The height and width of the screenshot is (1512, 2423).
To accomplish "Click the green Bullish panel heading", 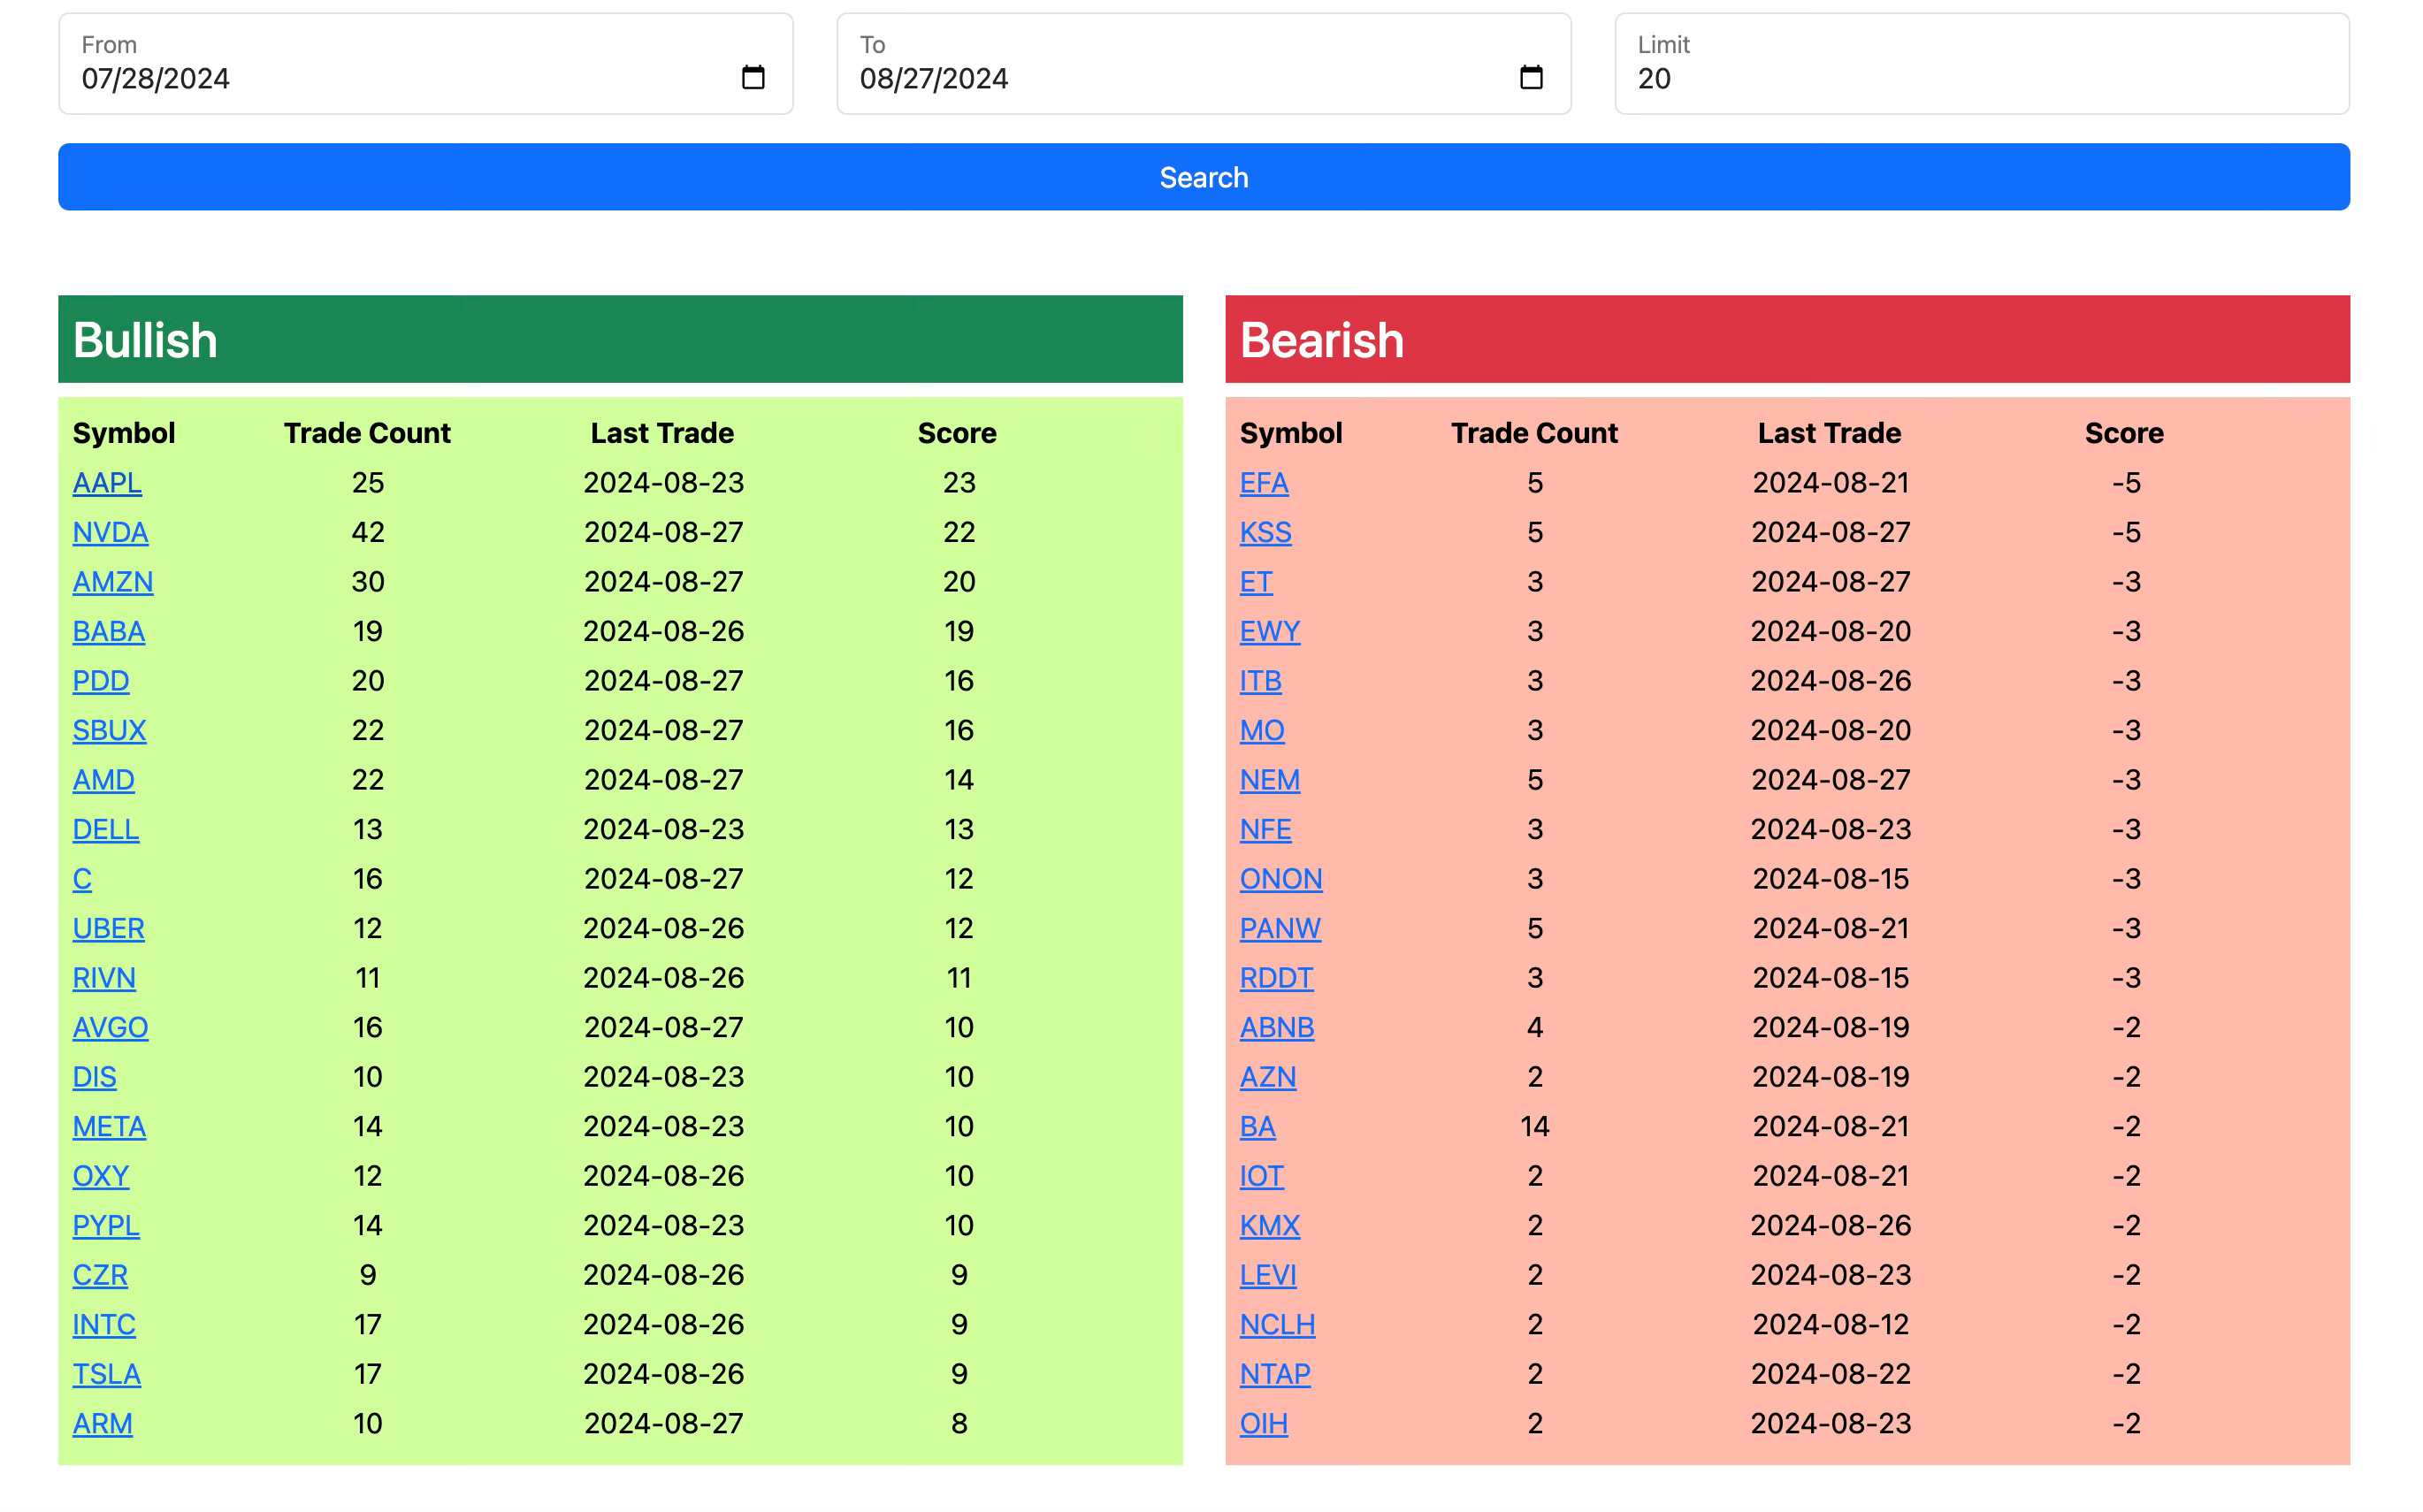I will (x=620, y=339).
